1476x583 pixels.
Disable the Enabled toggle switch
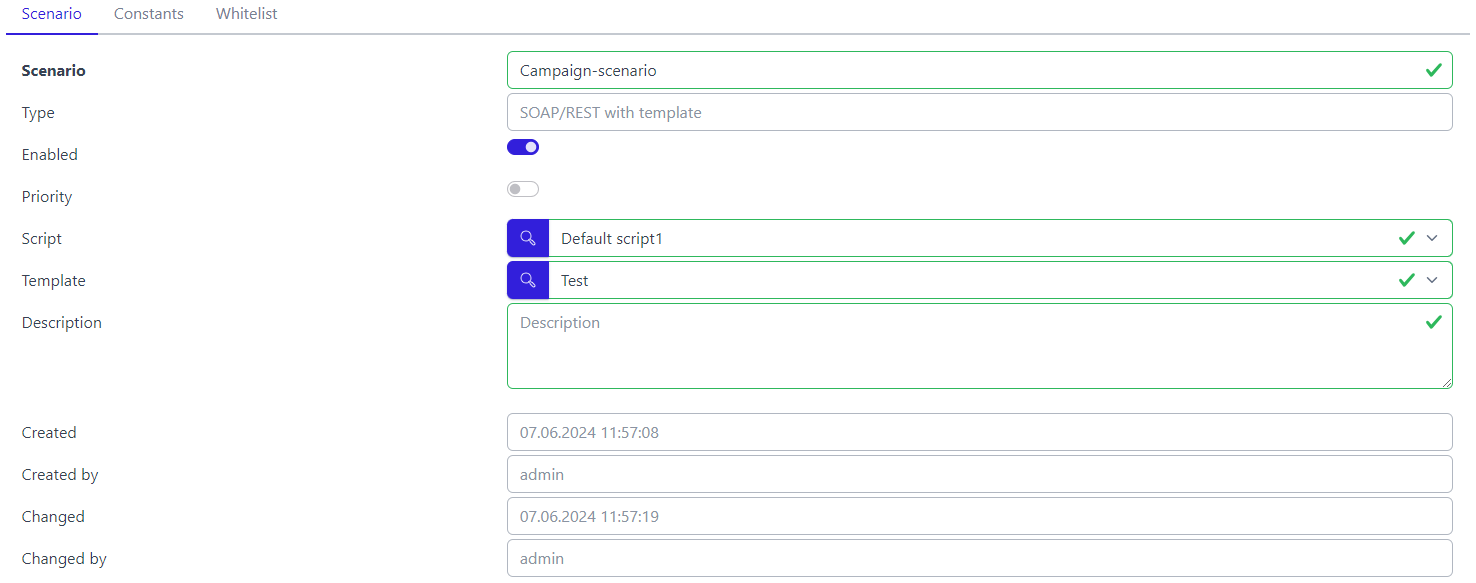[x=523, y=147]
